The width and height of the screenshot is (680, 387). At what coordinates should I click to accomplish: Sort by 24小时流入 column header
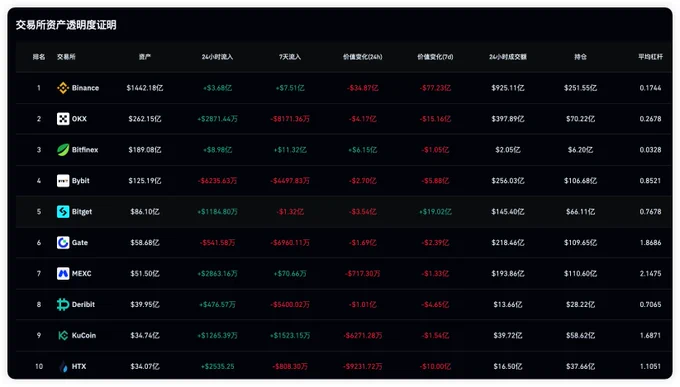pyautogui.click(x=217, y=57)
